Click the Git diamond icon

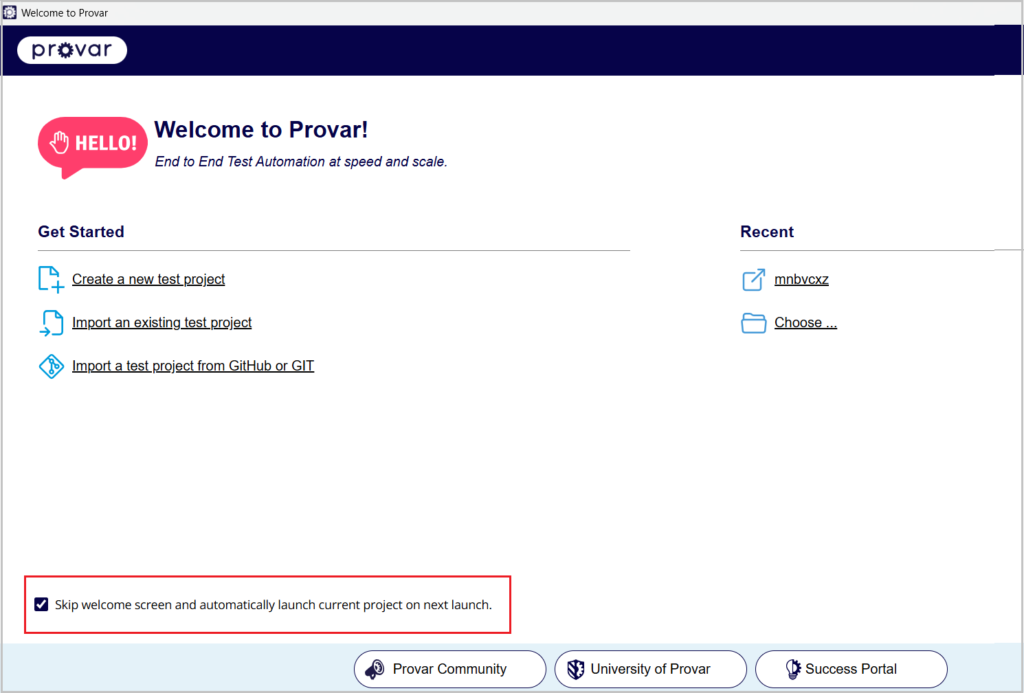point(50,366)
